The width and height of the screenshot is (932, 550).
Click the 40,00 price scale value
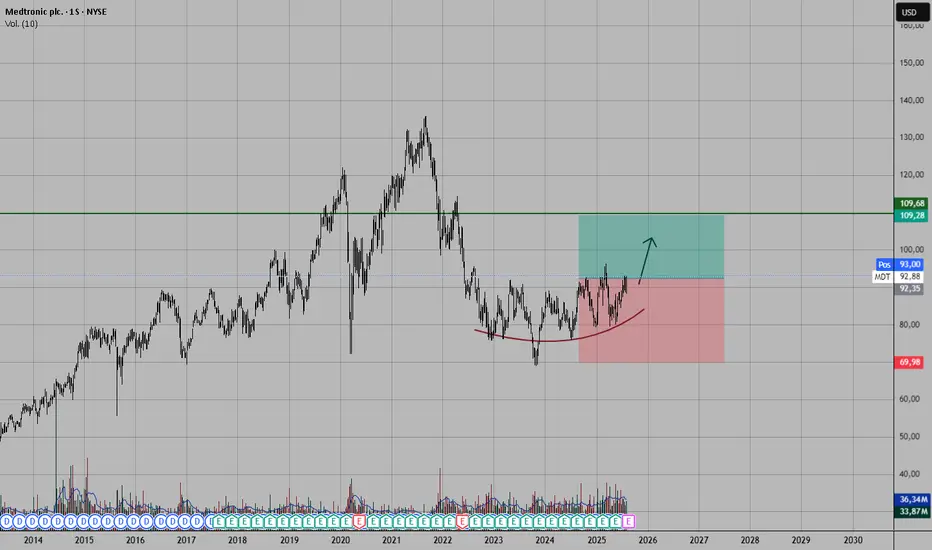pos(911,474)
